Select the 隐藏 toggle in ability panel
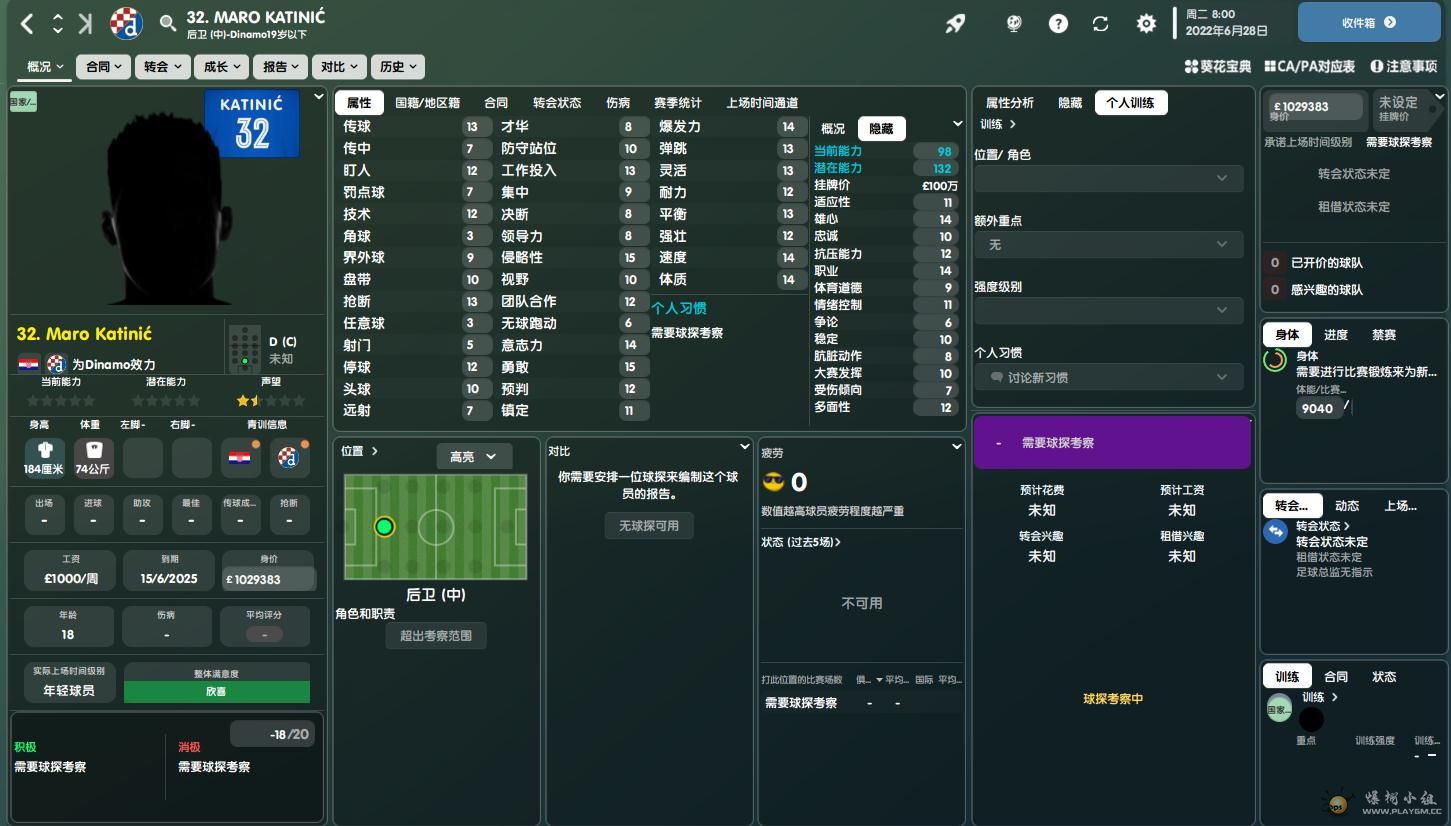Image resolution: width=1451 pixels, height=826 pixels. (881, 128)
